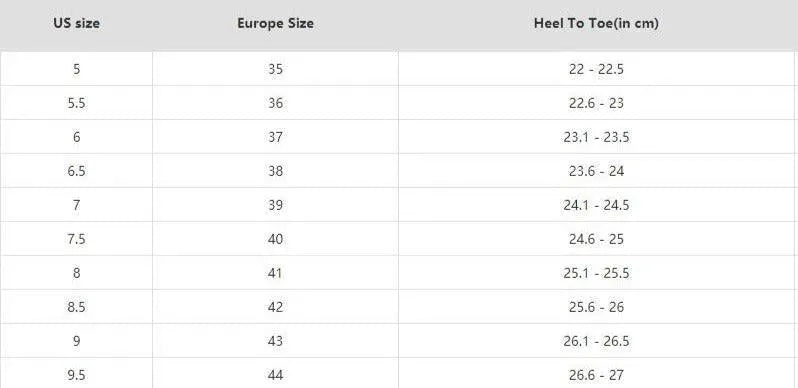Image resolution: width=798 pixels, height=388 pixels.
Task: Select Europe size 37 cell
Action: (x=275, y=137)
